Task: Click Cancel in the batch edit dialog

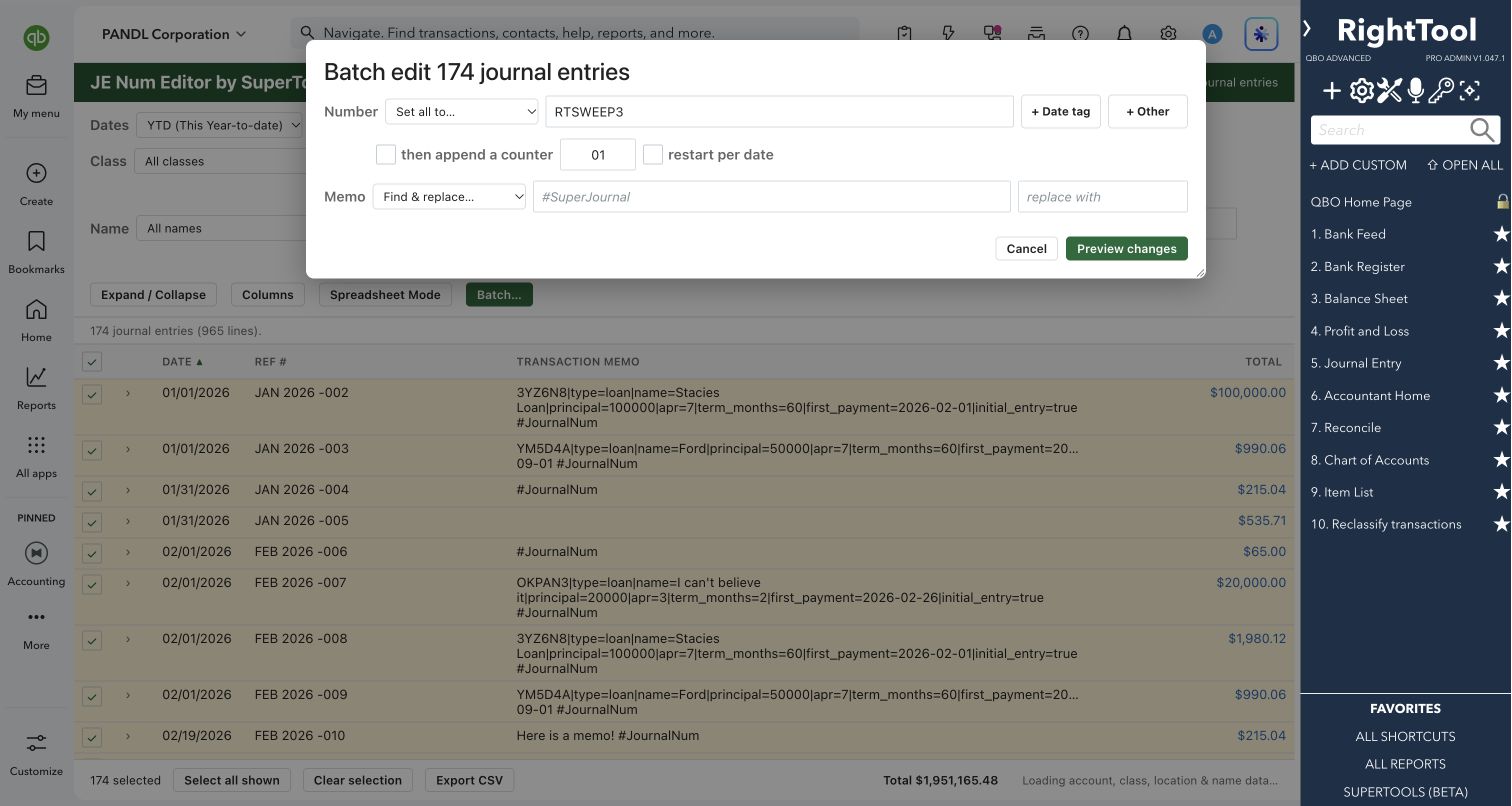Action: click(1026, 248)
